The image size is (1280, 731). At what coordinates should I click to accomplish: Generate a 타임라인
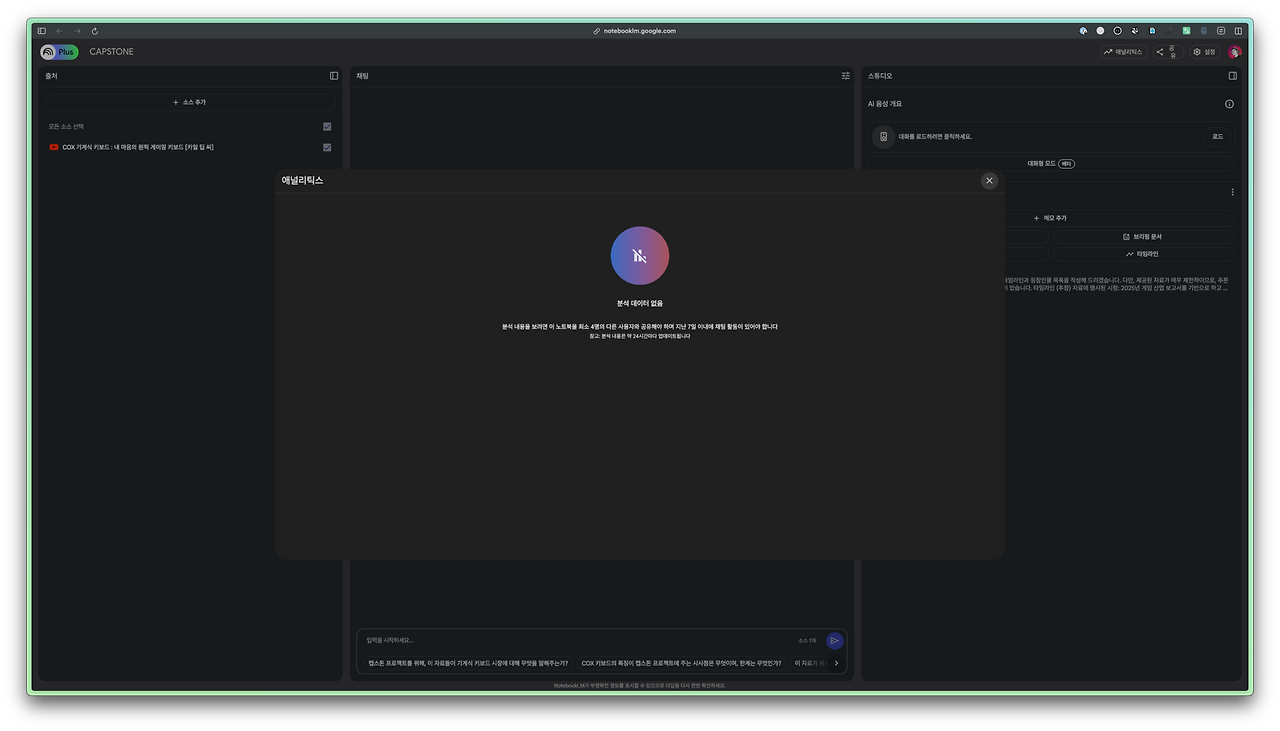tap(1142, 254)
